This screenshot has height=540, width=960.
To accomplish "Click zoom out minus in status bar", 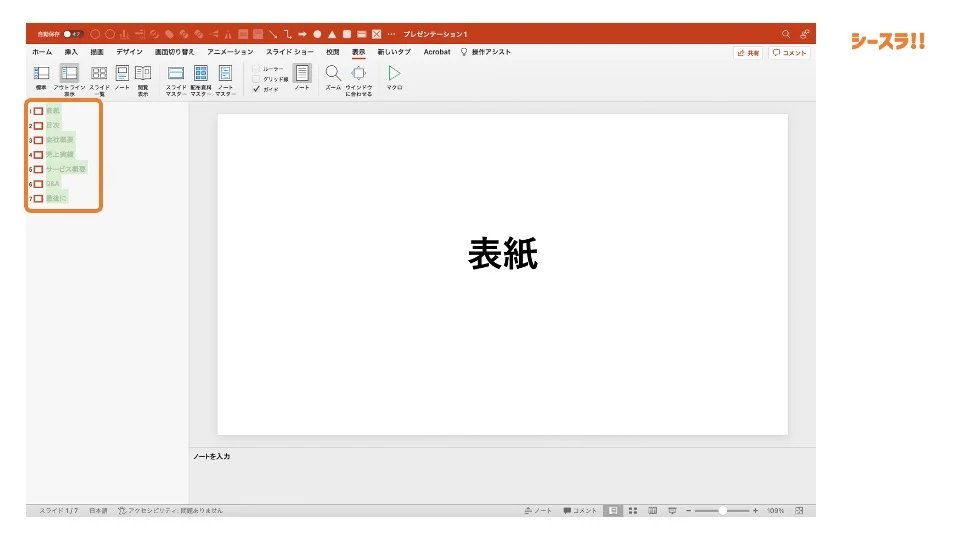I will tap(689, 511).
